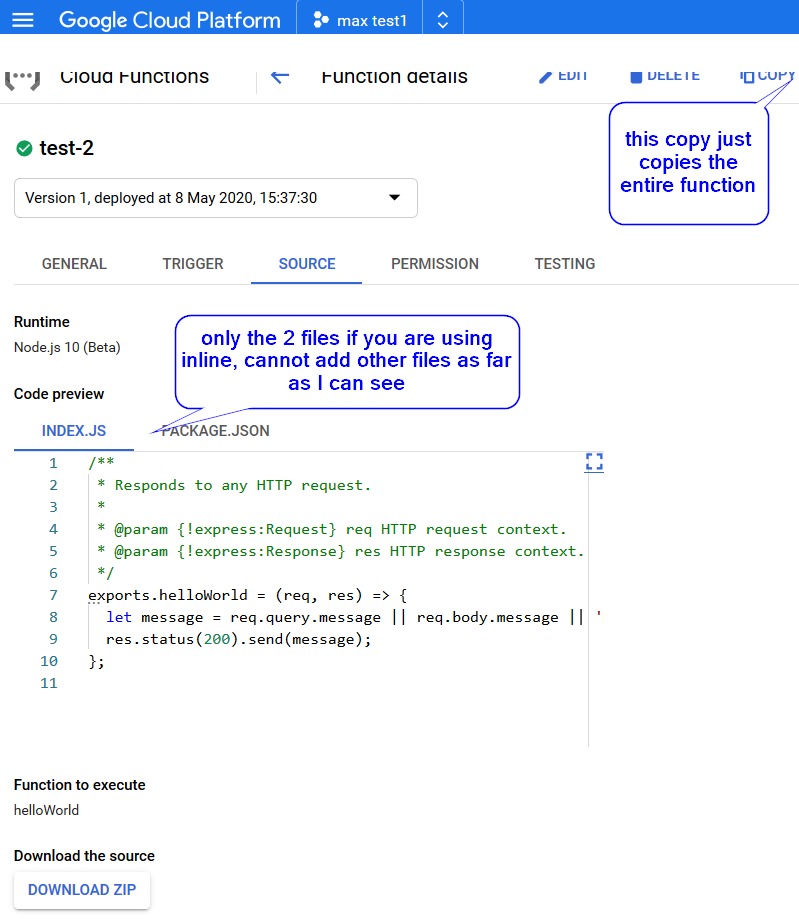Open the Testing tab
The height and width of the screenshot is (919, 799).
tap(564, 264)
